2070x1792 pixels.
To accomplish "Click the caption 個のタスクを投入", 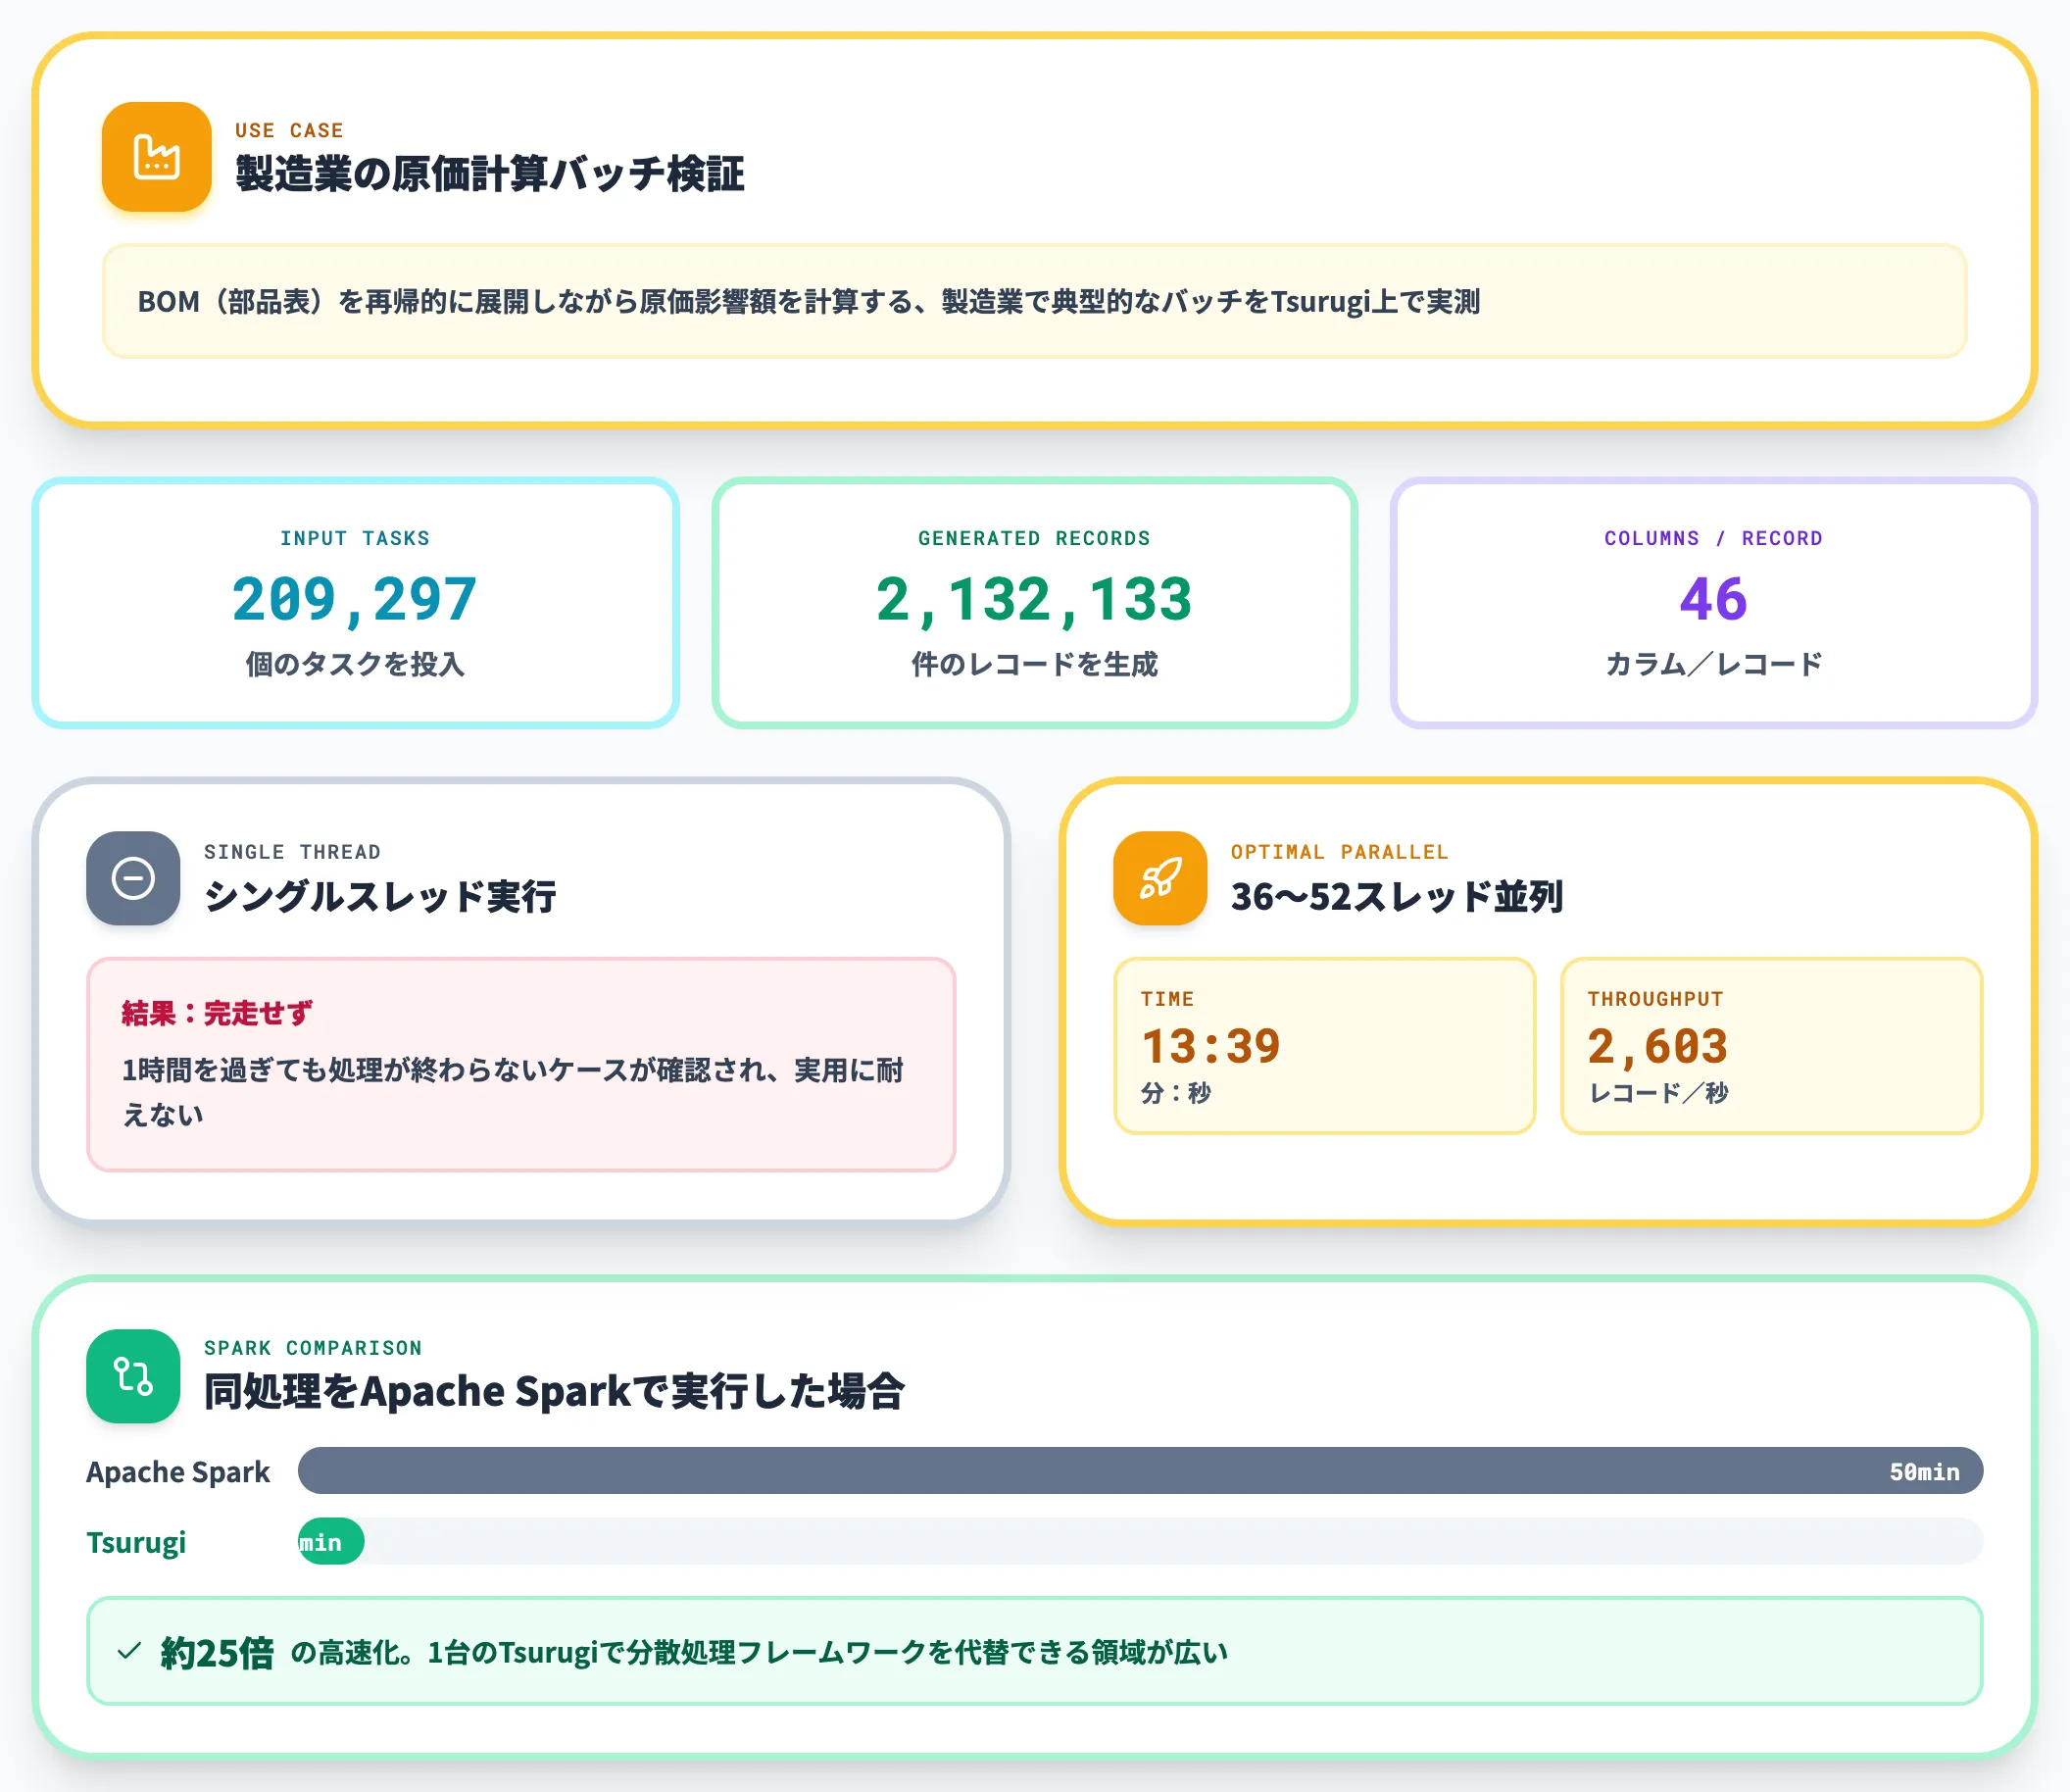I will (355, 664).
